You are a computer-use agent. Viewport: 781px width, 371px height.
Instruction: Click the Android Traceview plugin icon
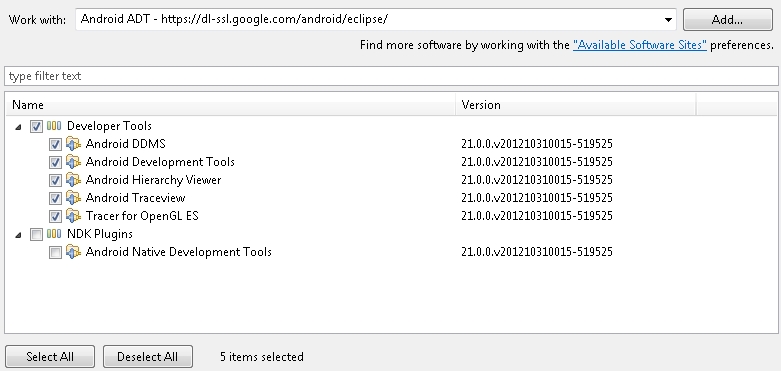click(x=73, y=198)
